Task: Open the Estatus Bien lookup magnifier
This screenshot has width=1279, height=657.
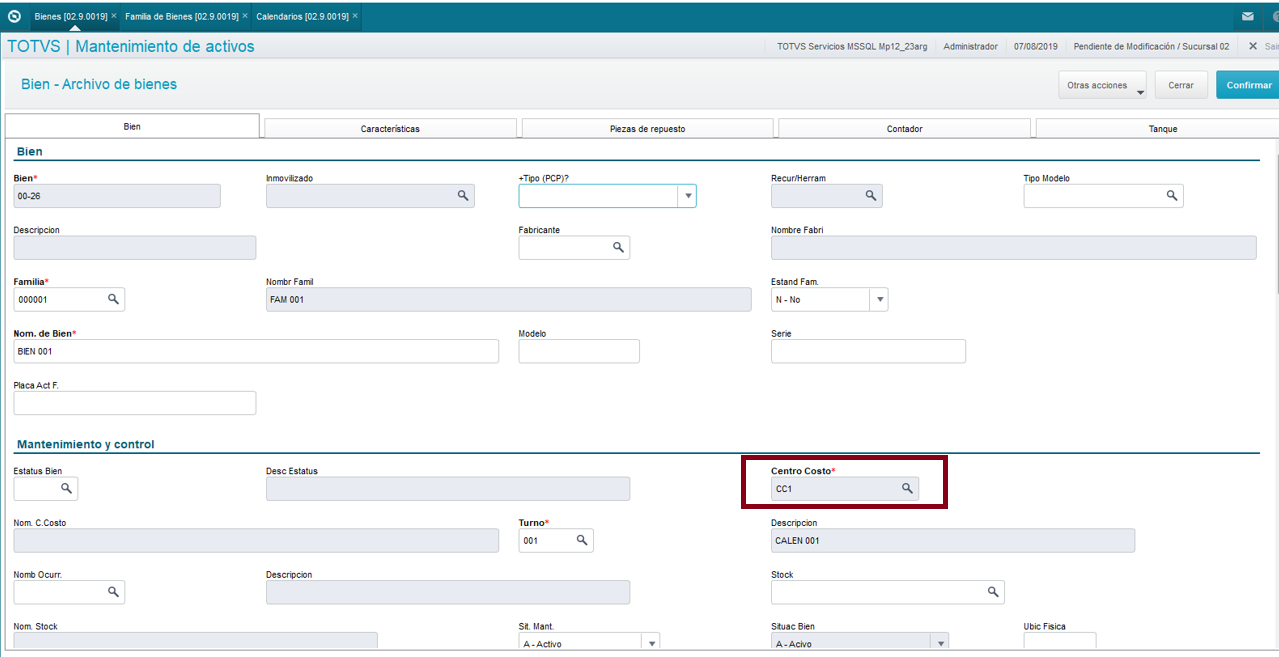Action: pos(66,488)
